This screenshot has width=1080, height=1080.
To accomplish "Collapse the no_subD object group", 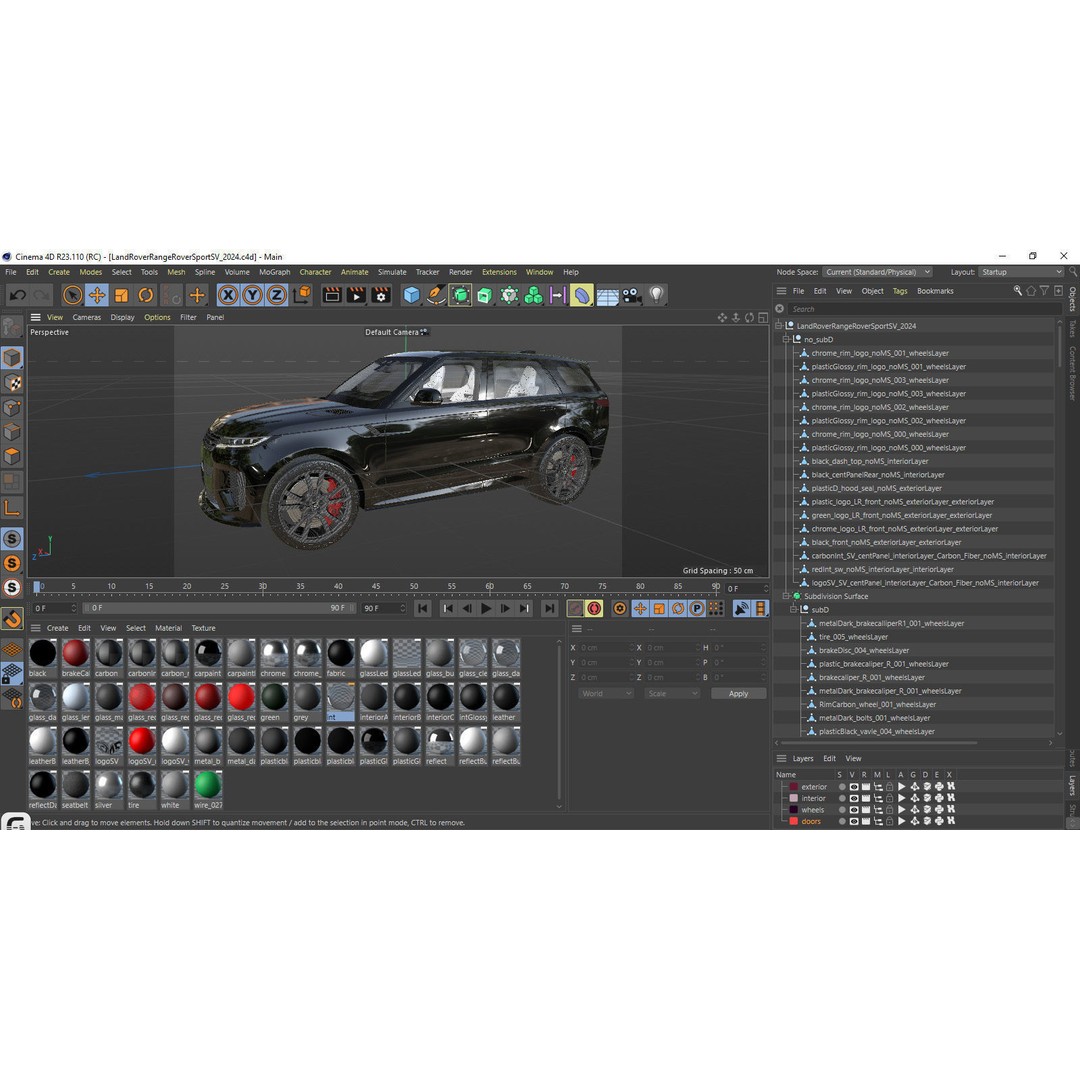I will click(x=786, y=340).
